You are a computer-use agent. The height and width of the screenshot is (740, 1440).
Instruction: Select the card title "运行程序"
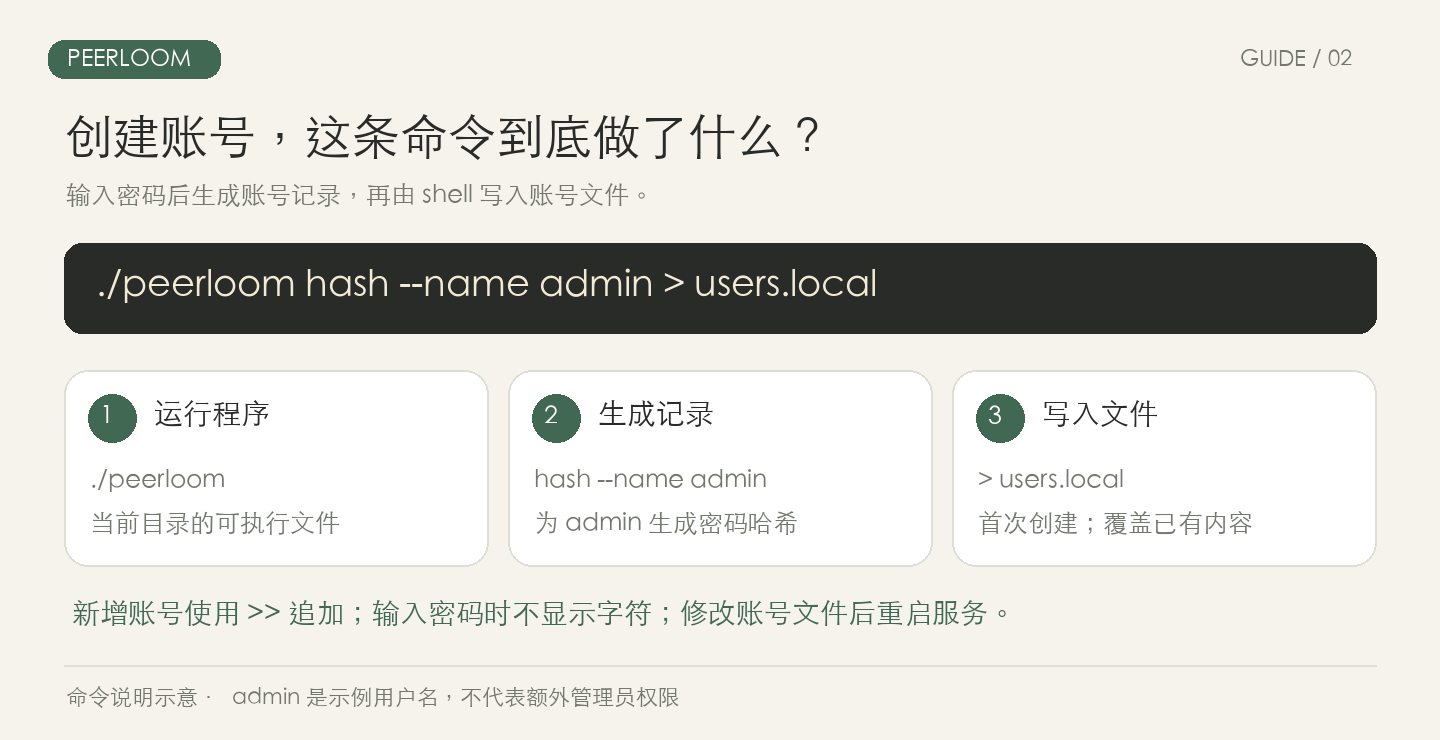[212, 414]
